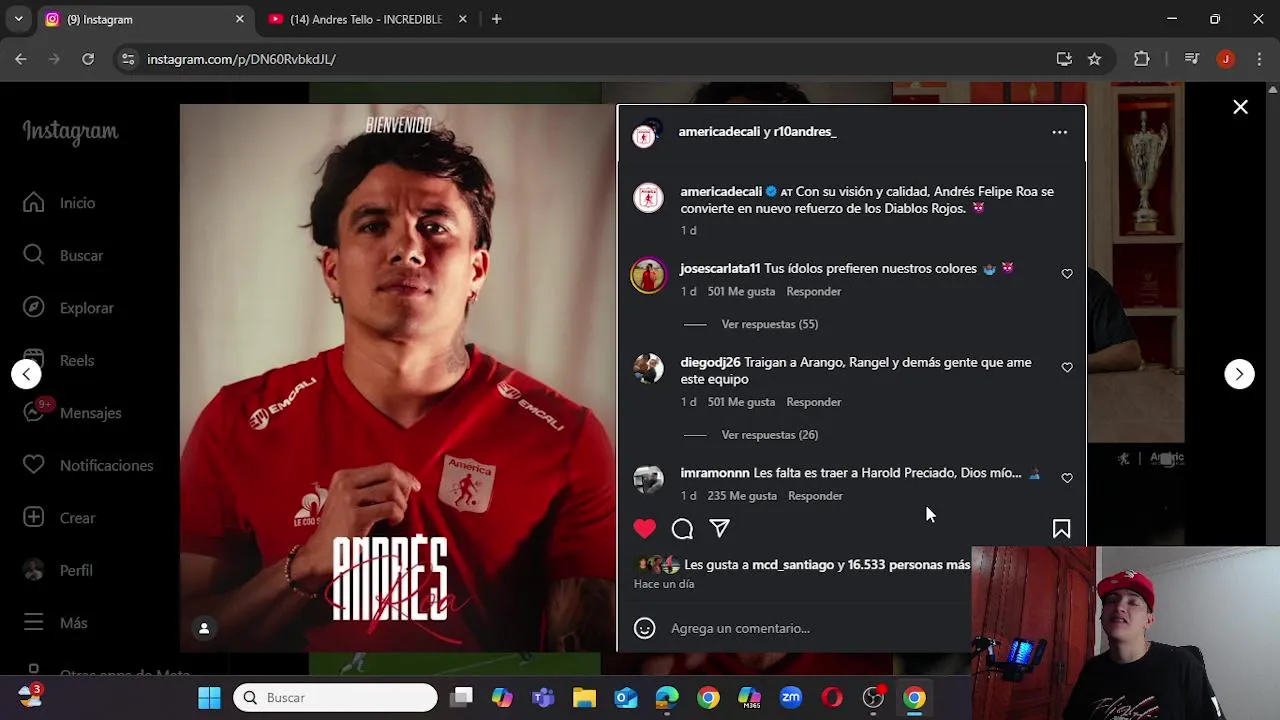Open the r10andres_ profile link
Screen dimensions: 1280x720
(x=805, y=132)
